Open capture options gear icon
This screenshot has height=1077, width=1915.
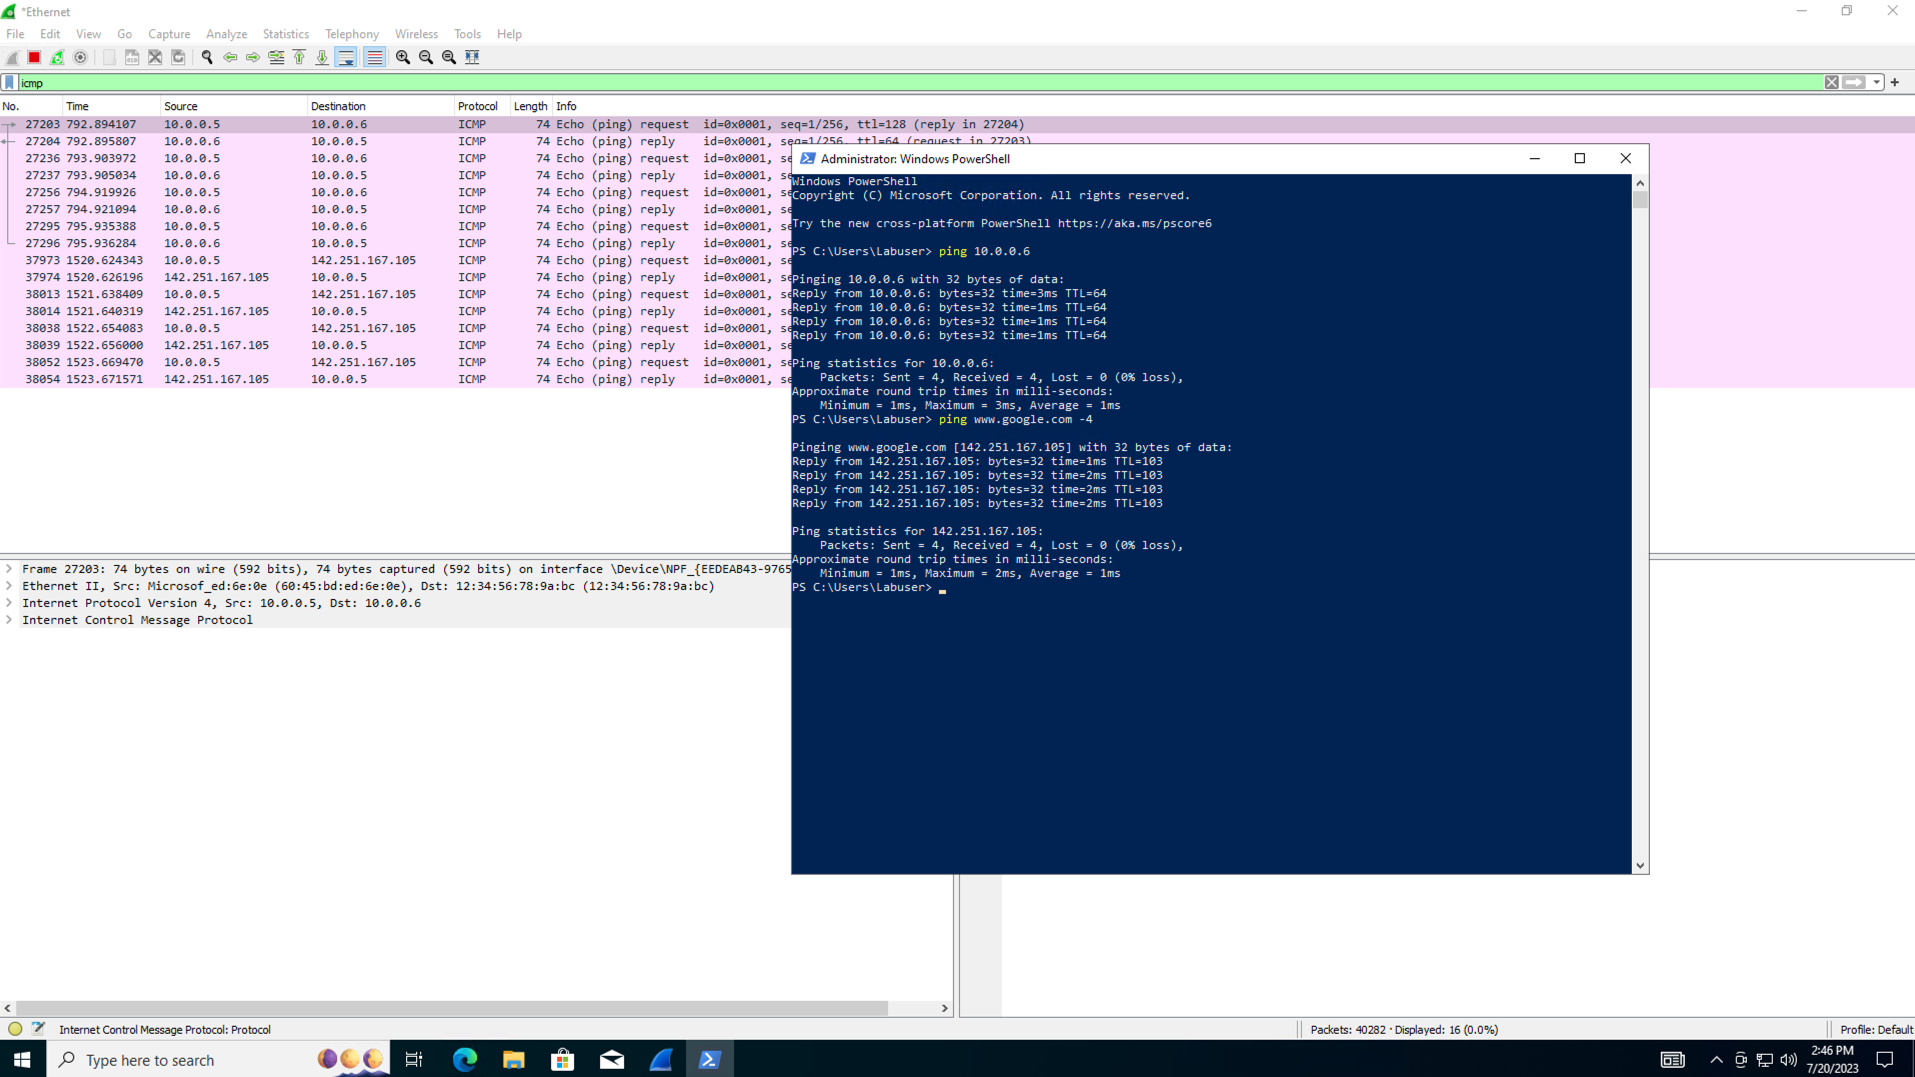[81, 57]
